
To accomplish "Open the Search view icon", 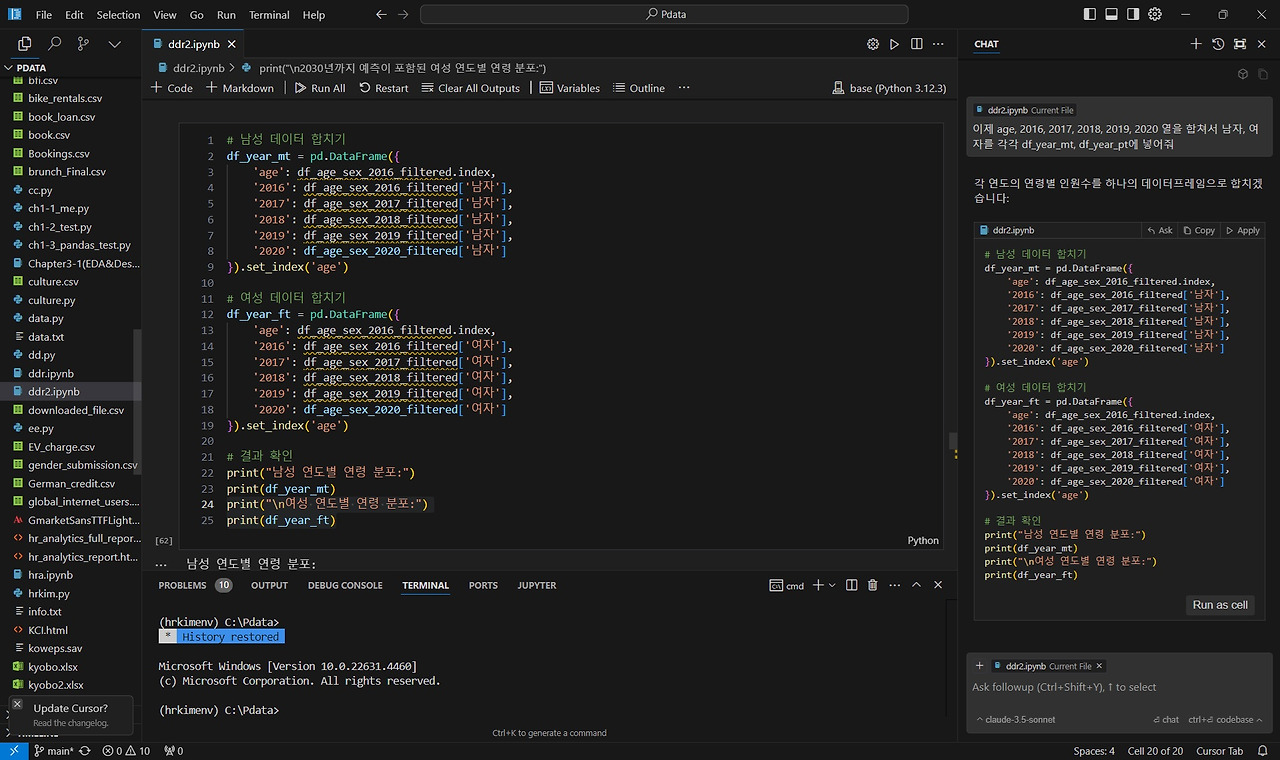I will 55,44.
